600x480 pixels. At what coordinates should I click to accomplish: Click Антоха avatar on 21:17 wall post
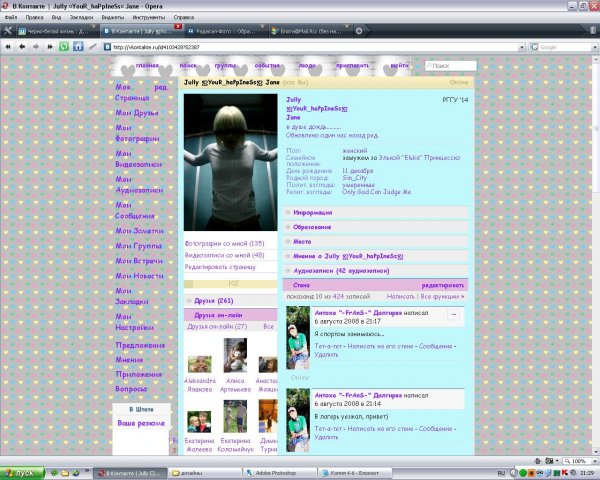[x=298, y=338]
